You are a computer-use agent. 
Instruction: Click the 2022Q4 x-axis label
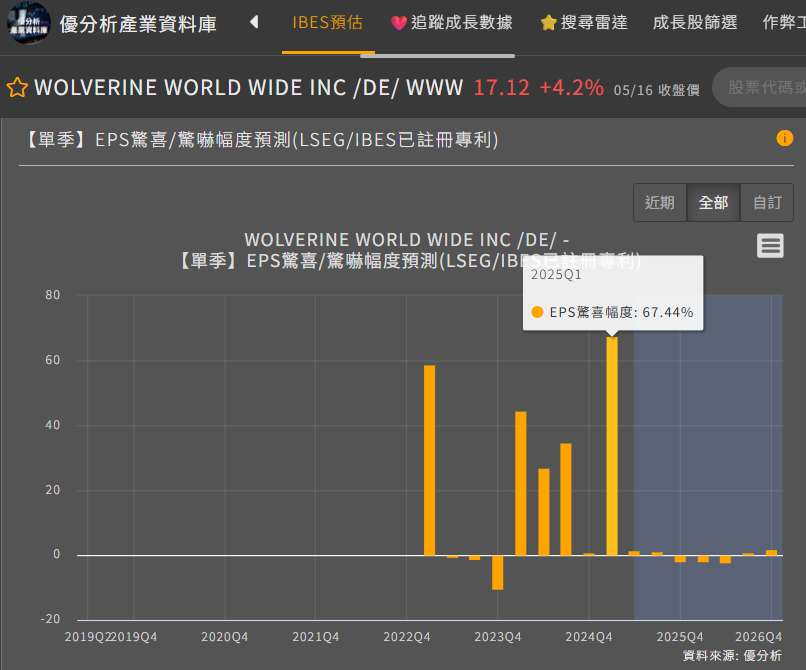pyautogui.click(x=407, y=637)
